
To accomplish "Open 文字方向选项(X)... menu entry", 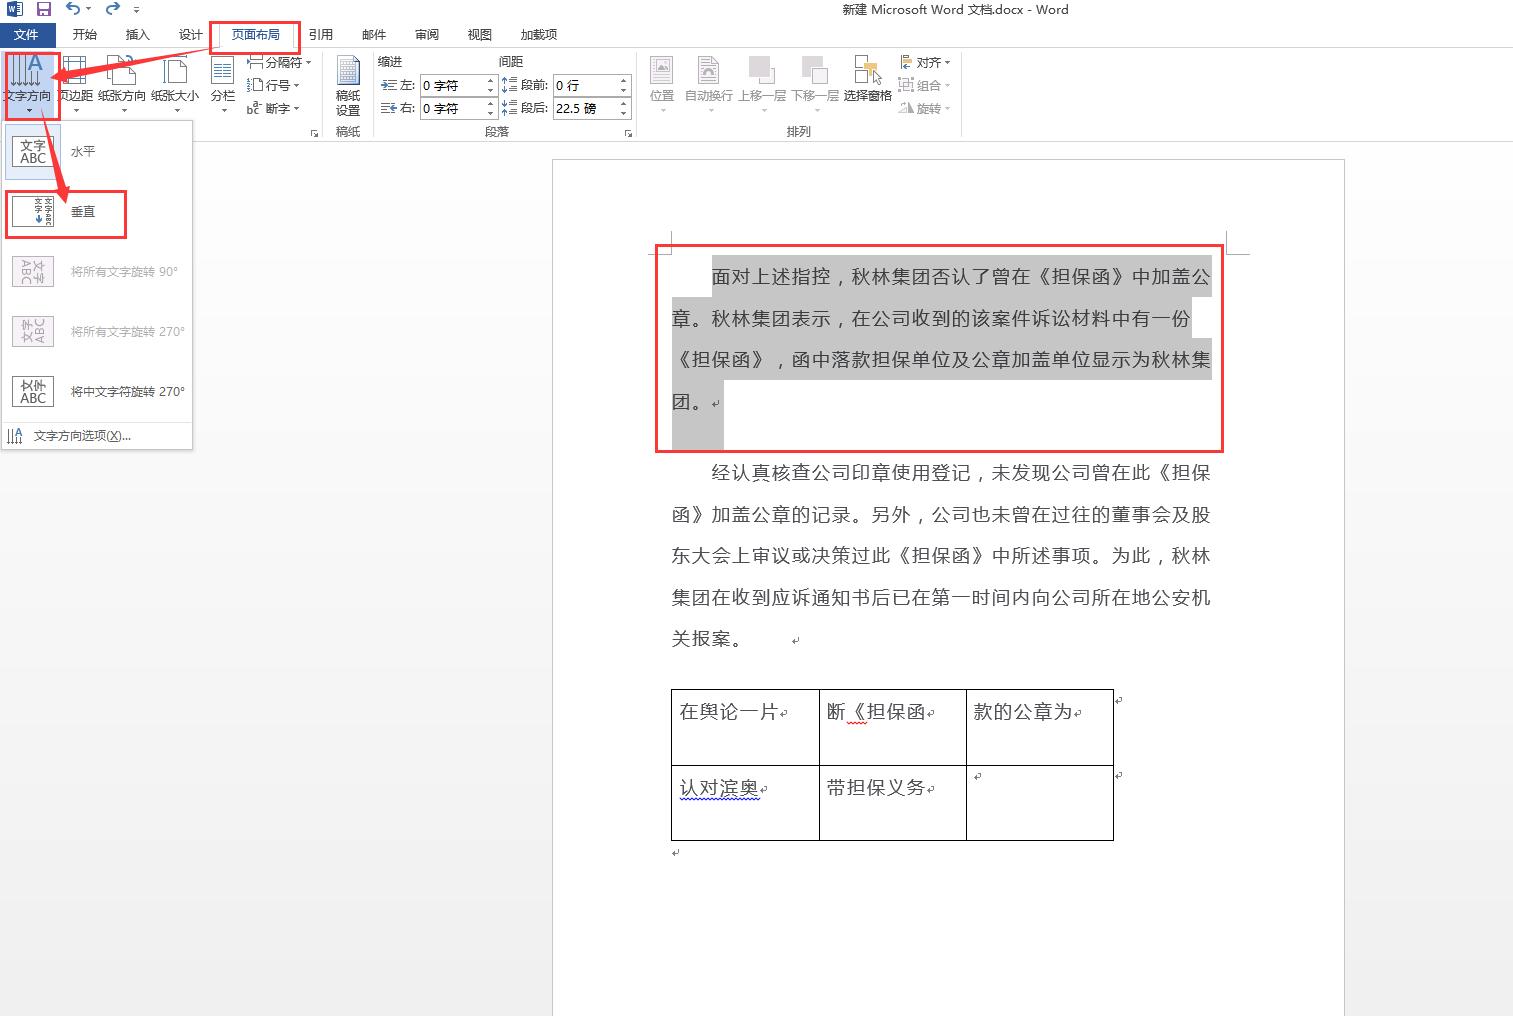I will [97, 436].
